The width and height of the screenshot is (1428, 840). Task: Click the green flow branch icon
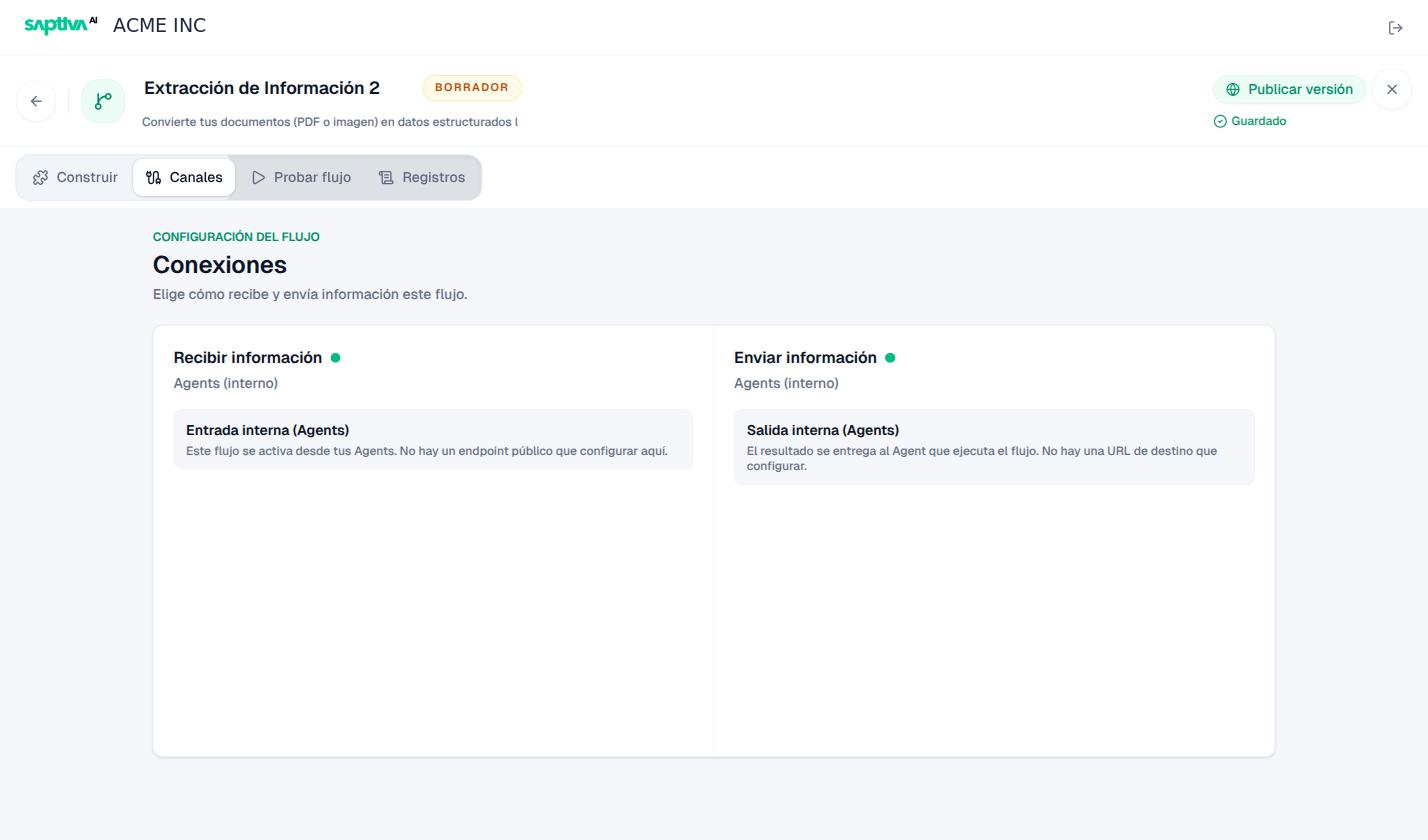(103, 101)
